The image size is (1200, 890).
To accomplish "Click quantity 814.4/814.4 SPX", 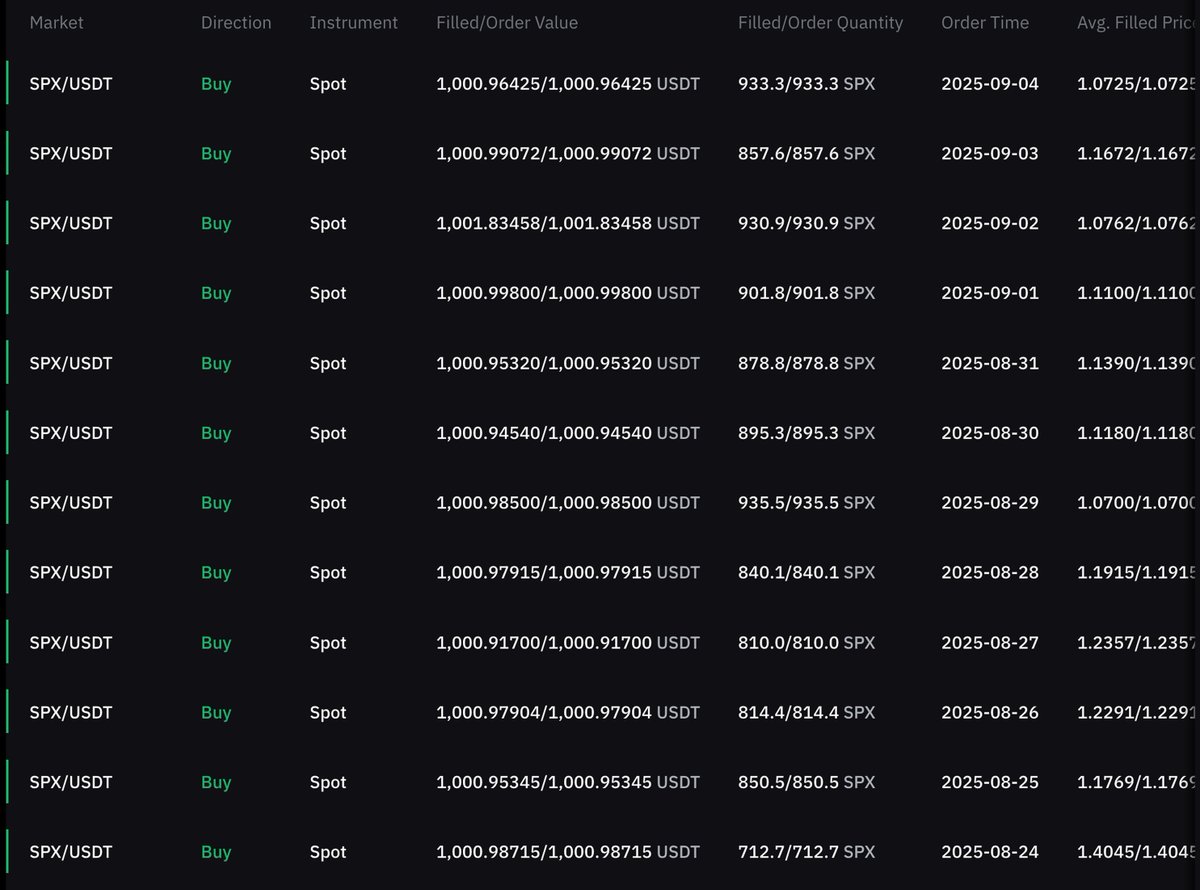I will 806,713.
